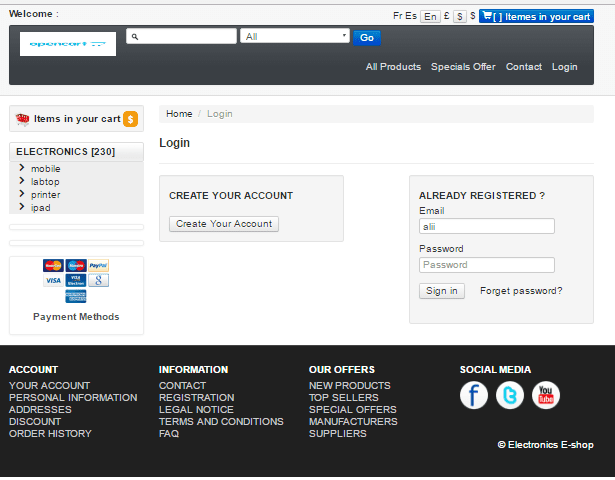Viewport: 615px width, 480px height.
Task: Click the orange dollar badge in sidebar cart
Action: coord(130,119)
